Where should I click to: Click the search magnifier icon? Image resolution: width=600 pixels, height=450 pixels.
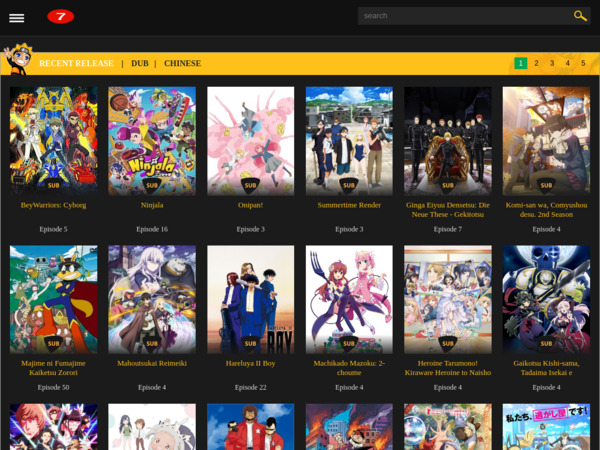[x=580, y=16]
